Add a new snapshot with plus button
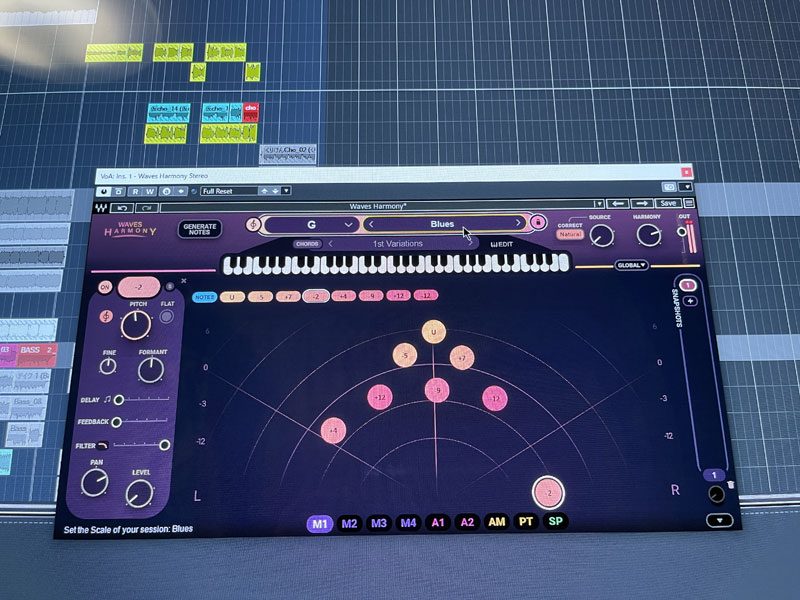 [690, 301]
